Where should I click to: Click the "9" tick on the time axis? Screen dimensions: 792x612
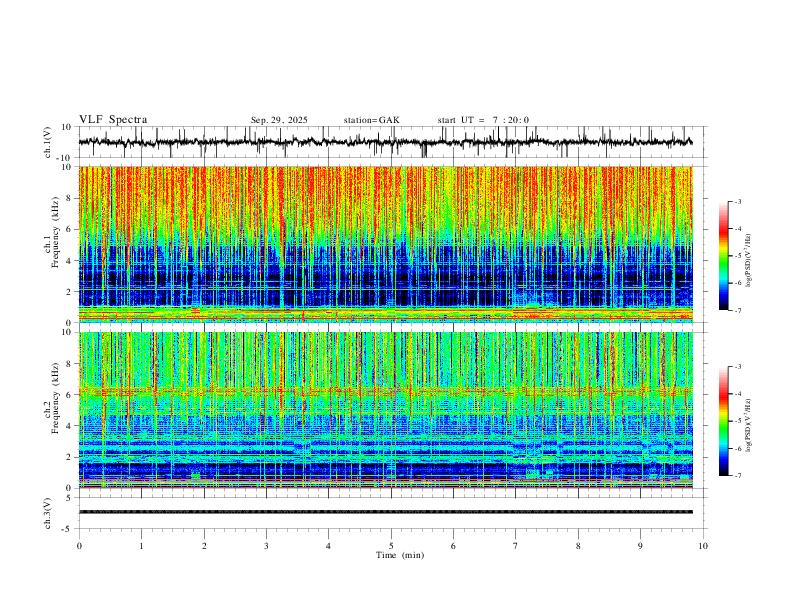(x=640, y=546)
